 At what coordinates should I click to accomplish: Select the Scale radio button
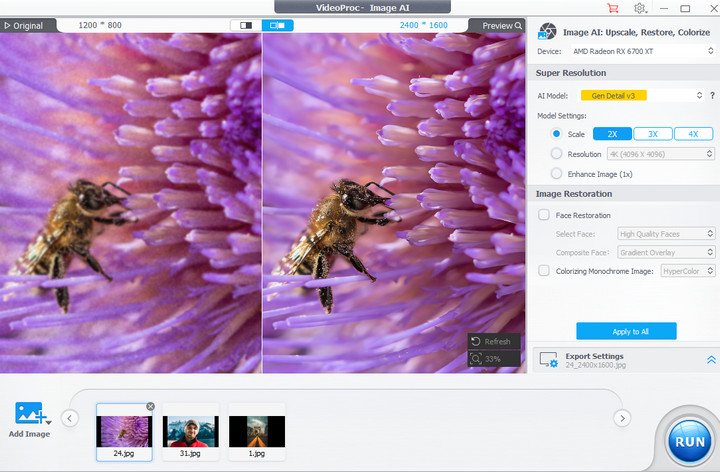click(556, 134)
